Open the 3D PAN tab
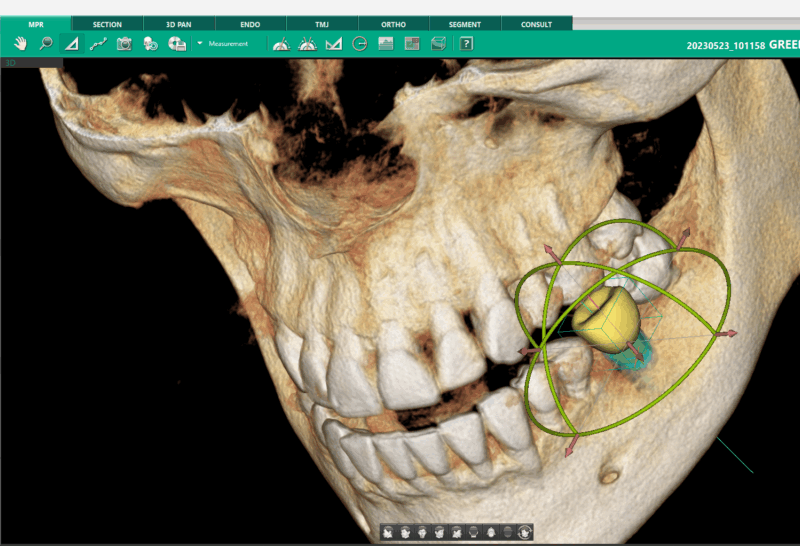 [x=178, y=24]
